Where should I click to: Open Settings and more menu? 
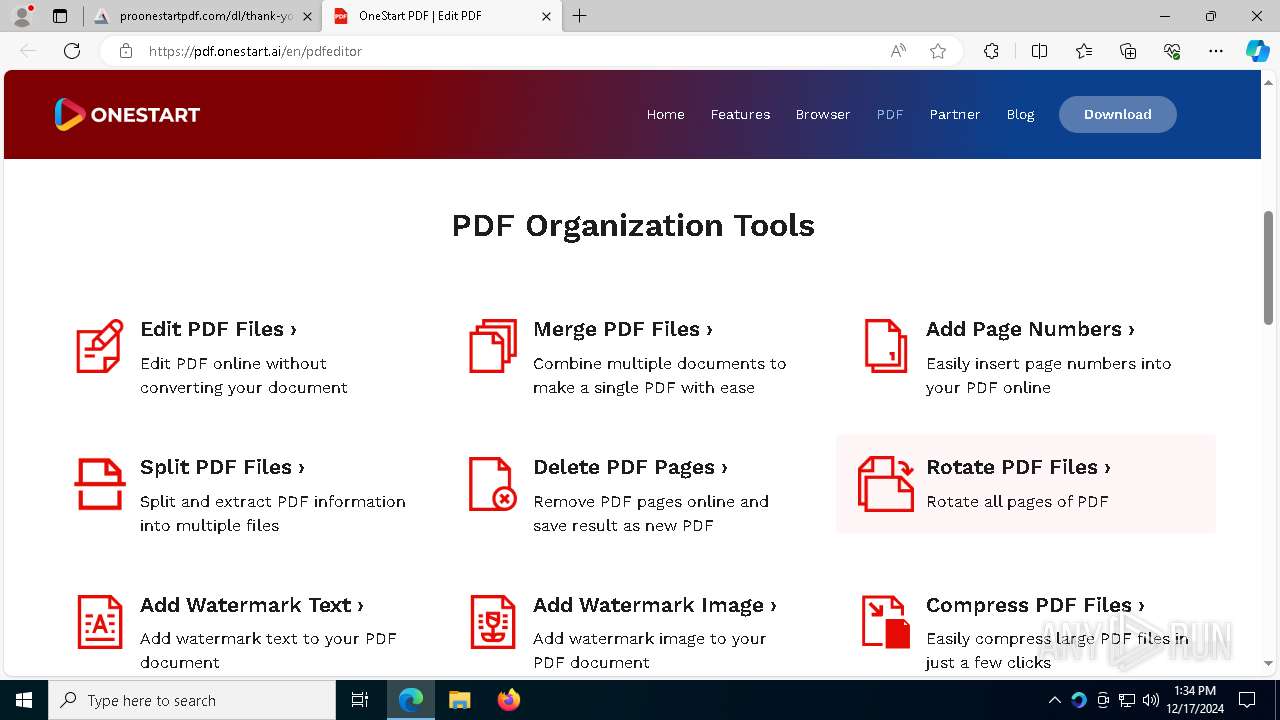coord(1216,51)
